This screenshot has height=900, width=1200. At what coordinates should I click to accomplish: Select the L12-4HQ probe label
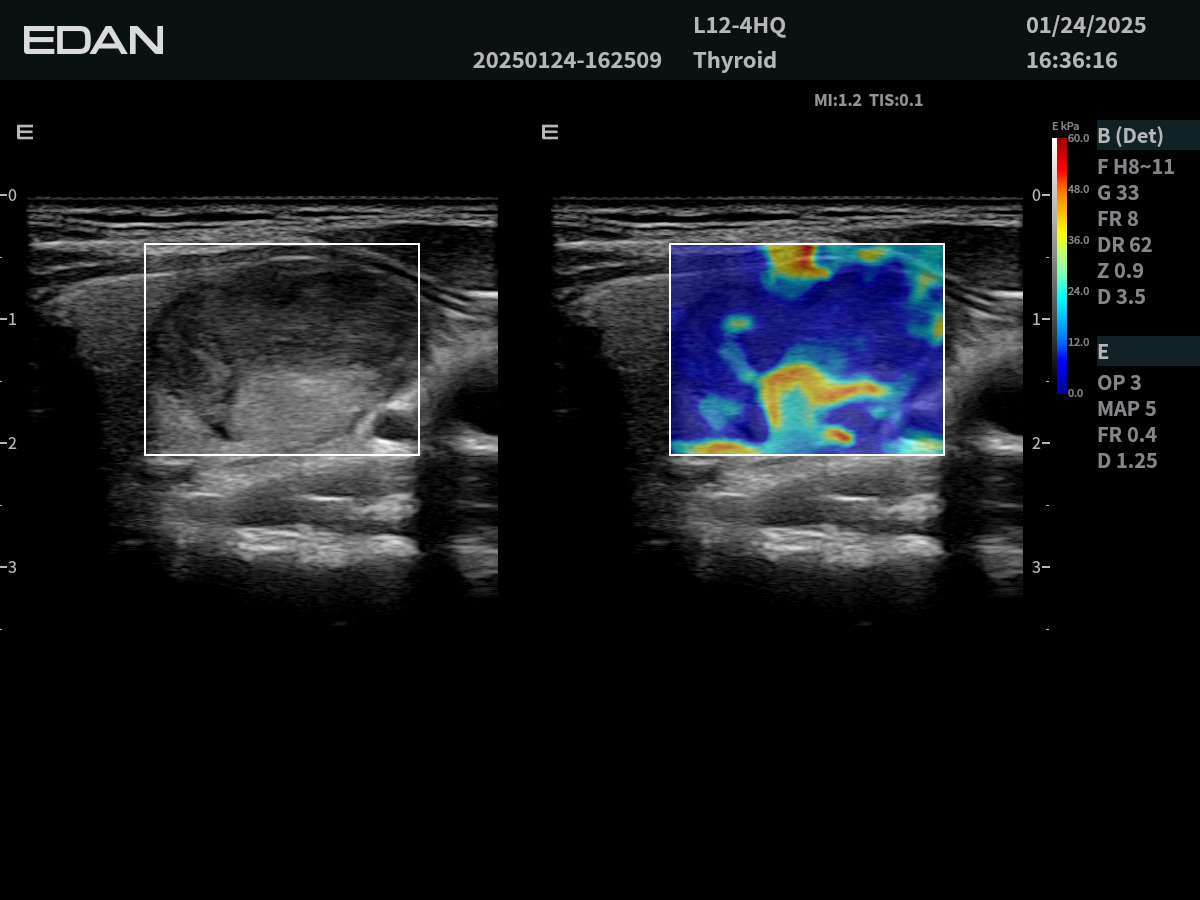pyautogui.click(x=739, y=26)
